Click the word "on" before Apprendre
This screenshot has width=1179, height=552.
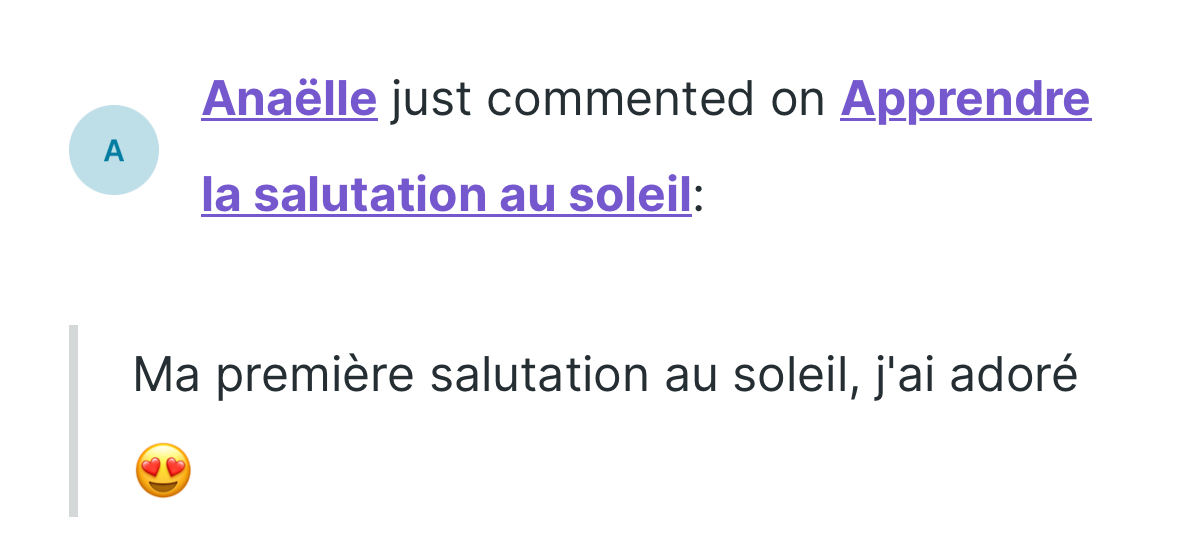click(799, 99)
